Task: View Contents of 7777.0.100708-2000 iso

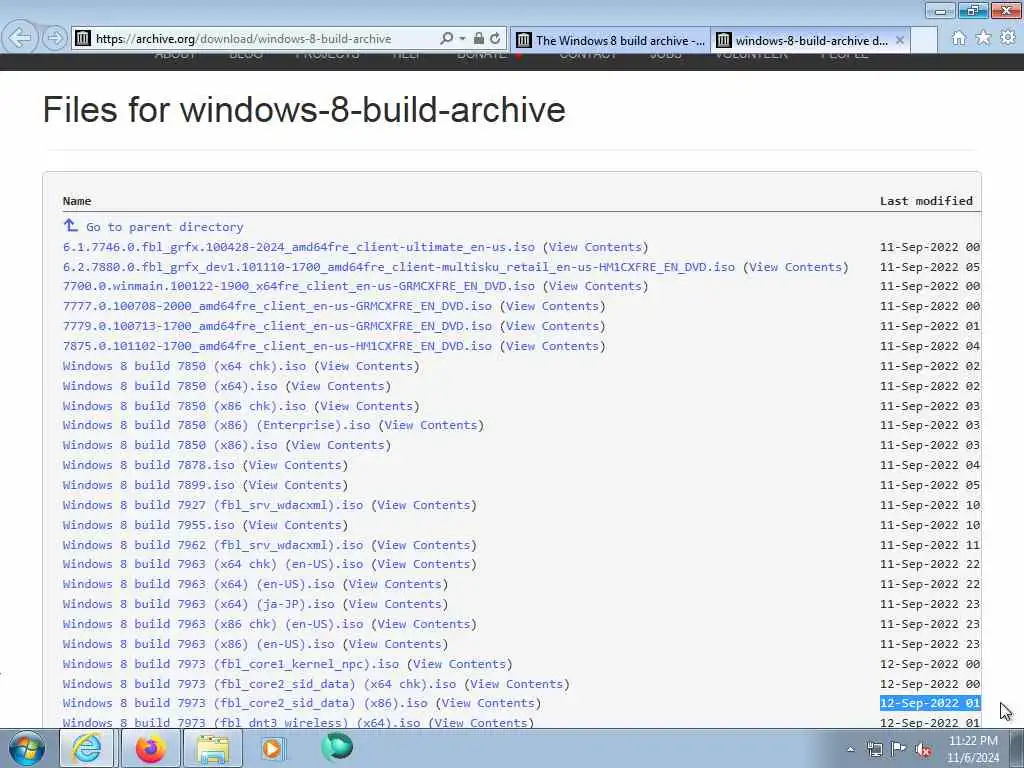Action: pos(552,306)
